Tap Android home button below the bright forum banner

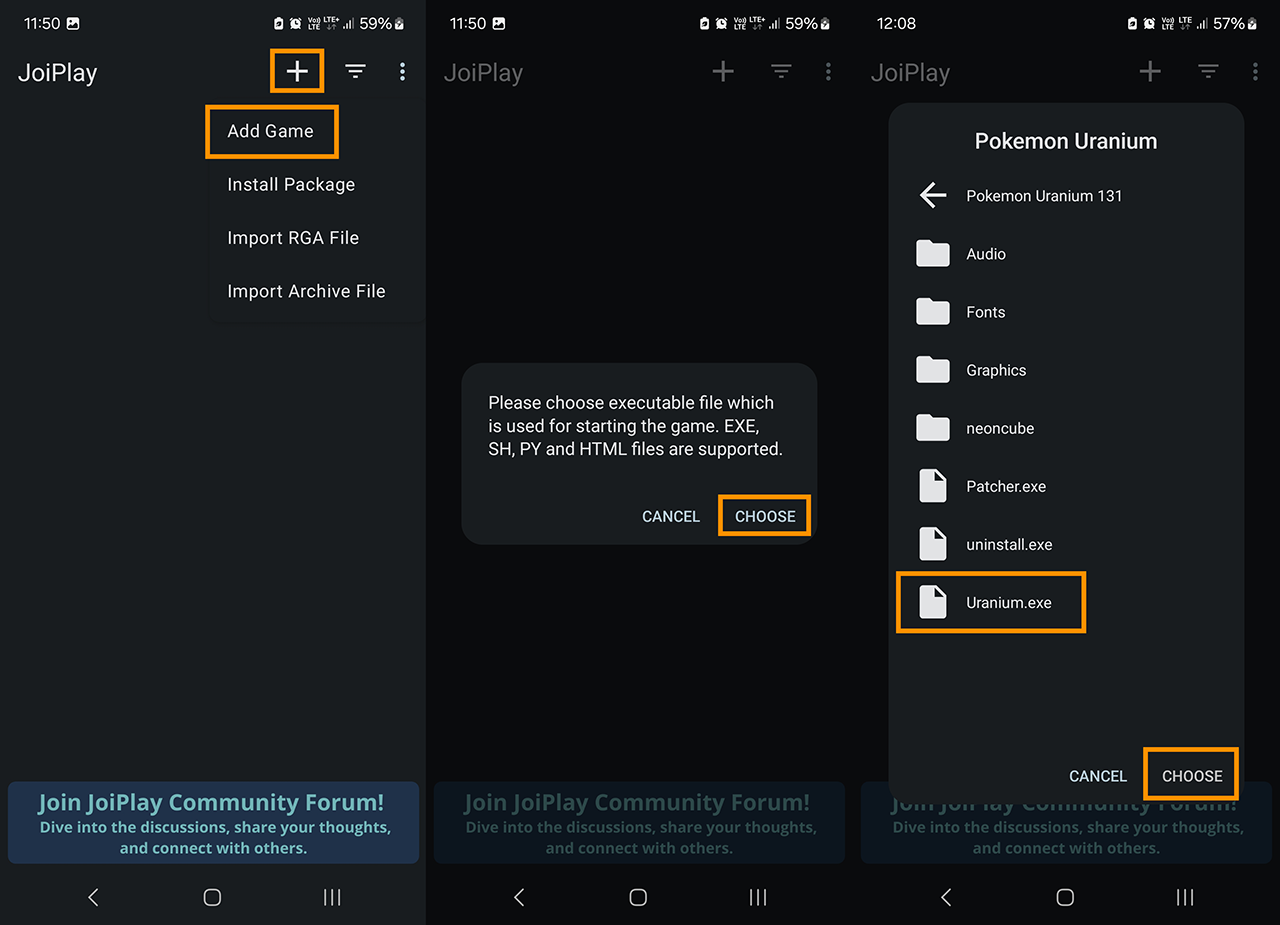click(x=212, y=897)
